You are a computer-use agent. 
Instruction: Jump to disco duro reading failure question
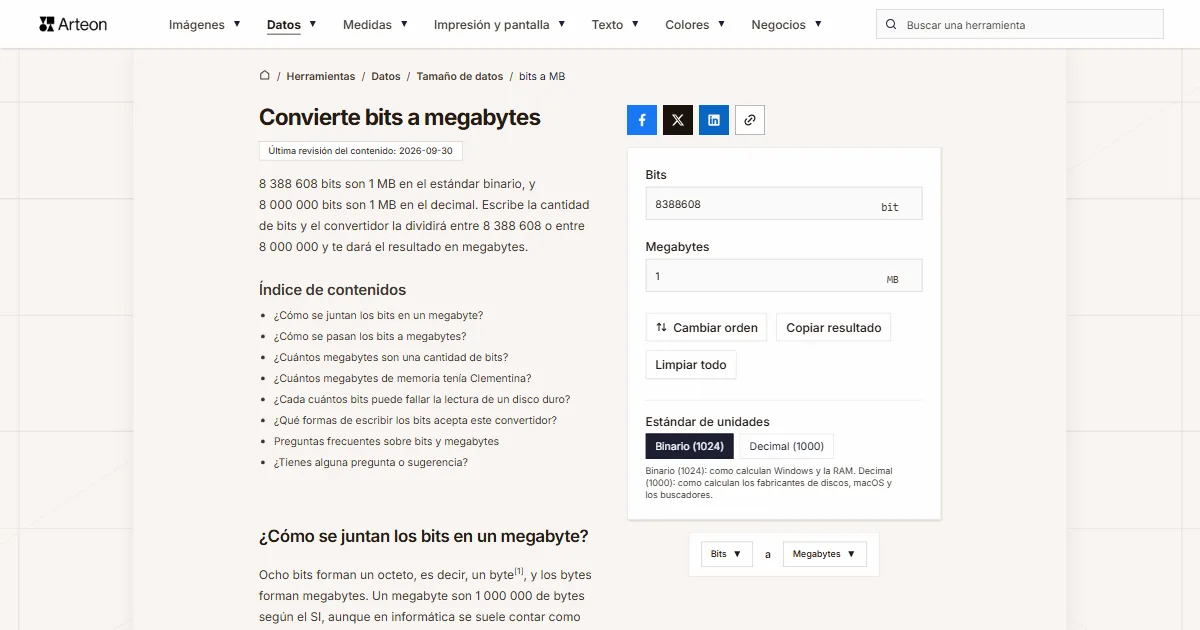pyautogui.click(x=422, y=399)
